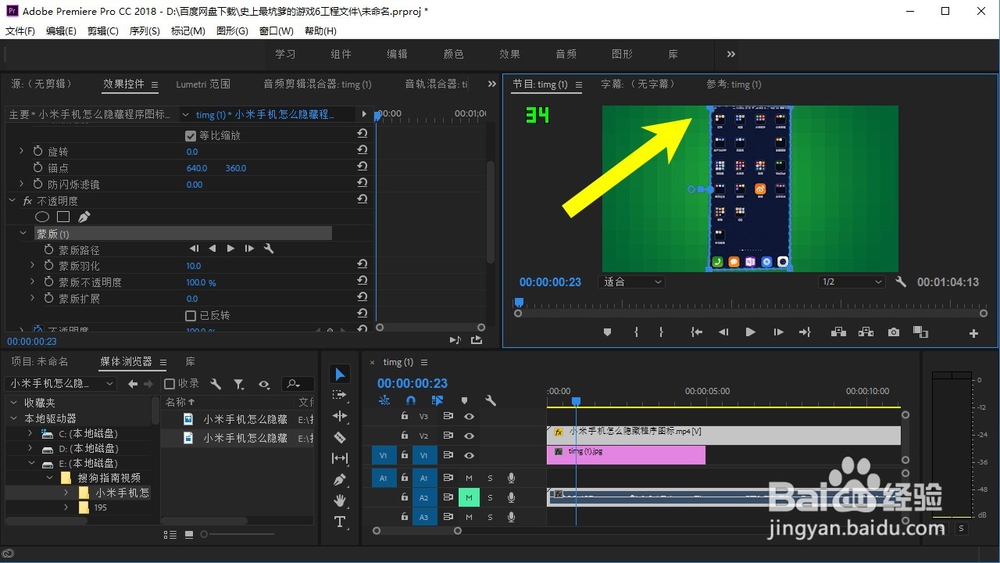Click timeline playhead timecode 00:00:00:23
Image resolution: width=1000 pixels, height=563 pixels.
(x=412, y=383)
